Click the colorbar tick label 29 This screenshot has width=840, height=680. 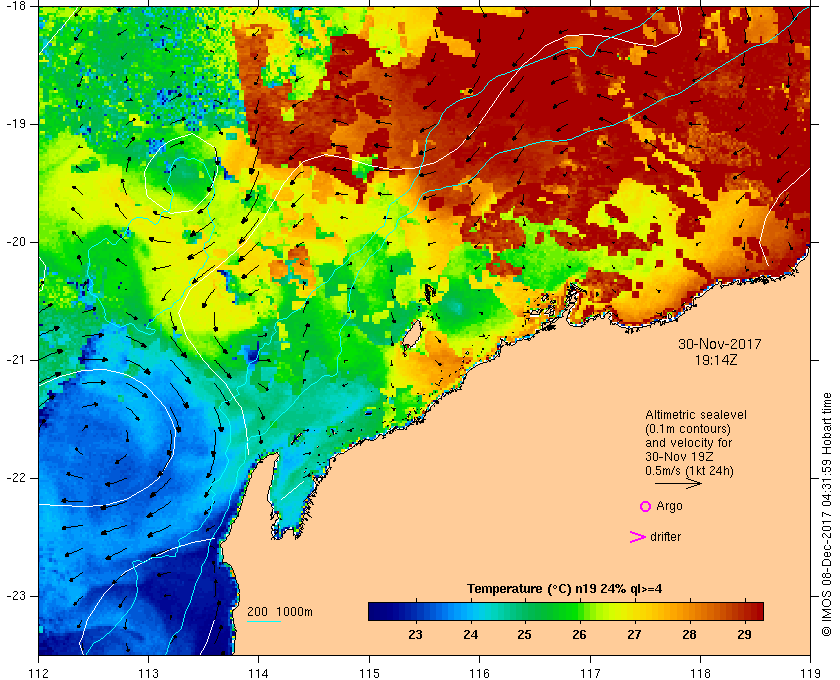[x=744, y=635]
